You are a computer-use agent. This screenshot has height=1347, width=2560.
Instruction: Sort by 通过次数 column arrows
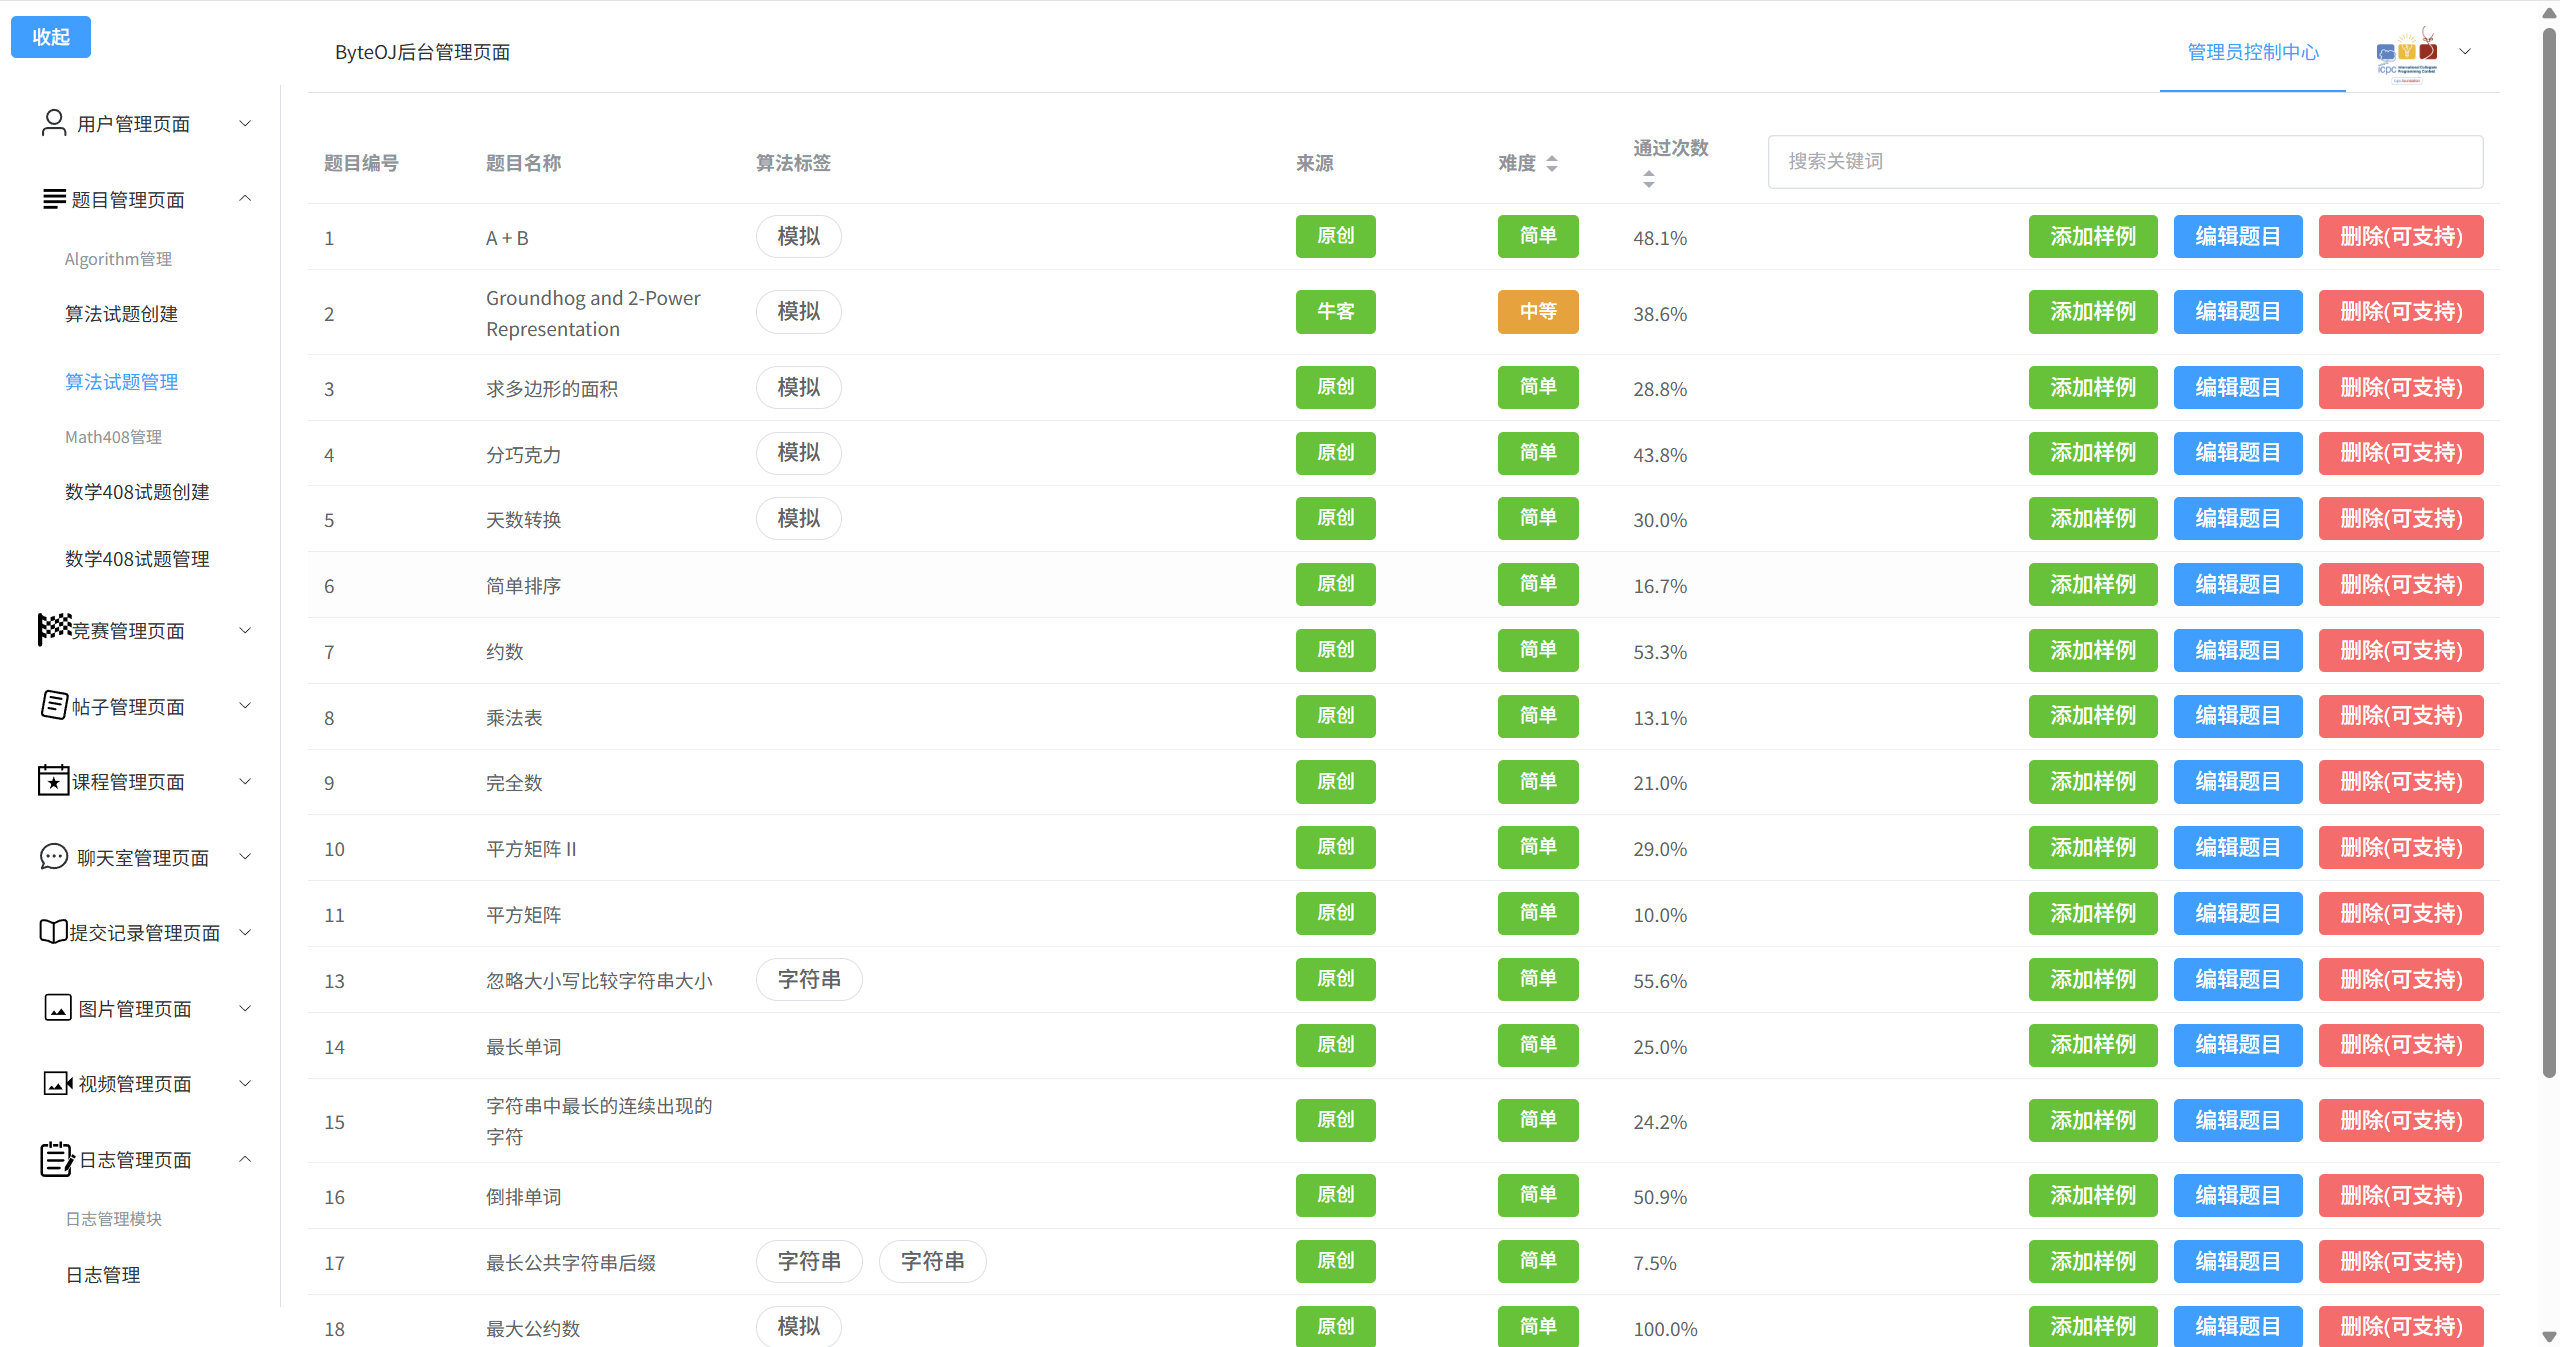click(x=1648, y=179)
